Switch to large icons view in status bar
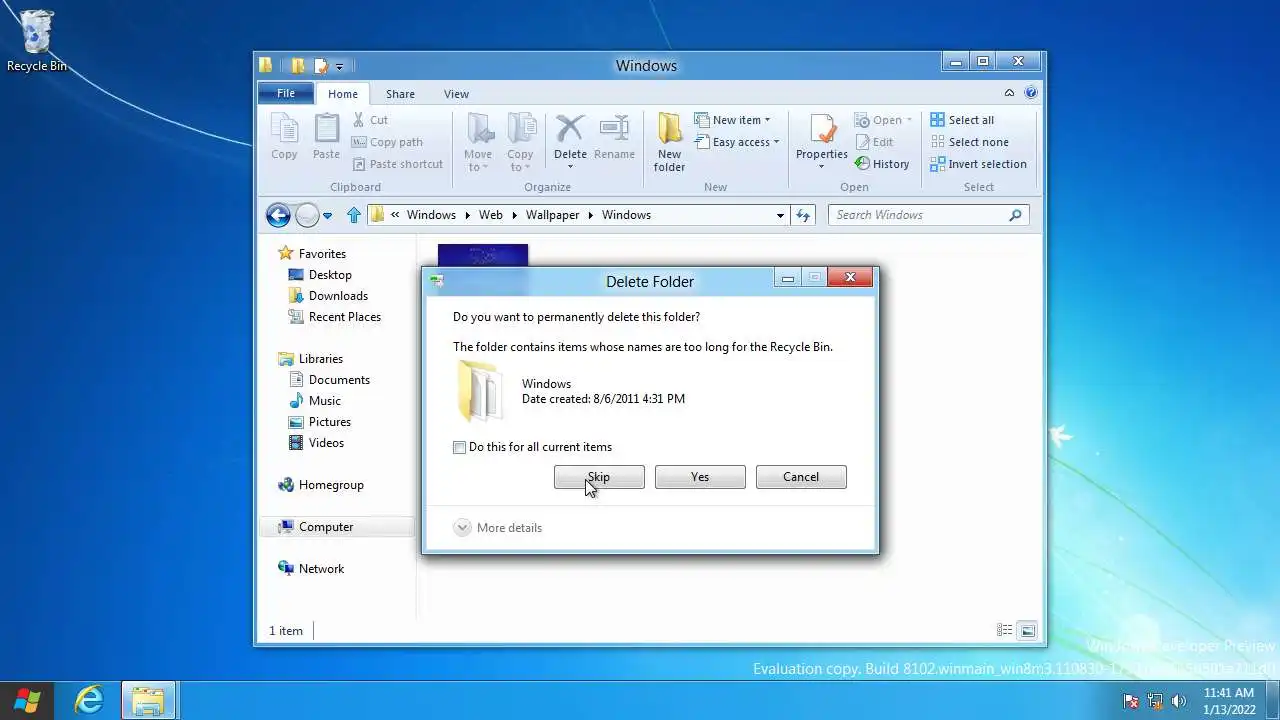1280x720 pixels. 1027,630
